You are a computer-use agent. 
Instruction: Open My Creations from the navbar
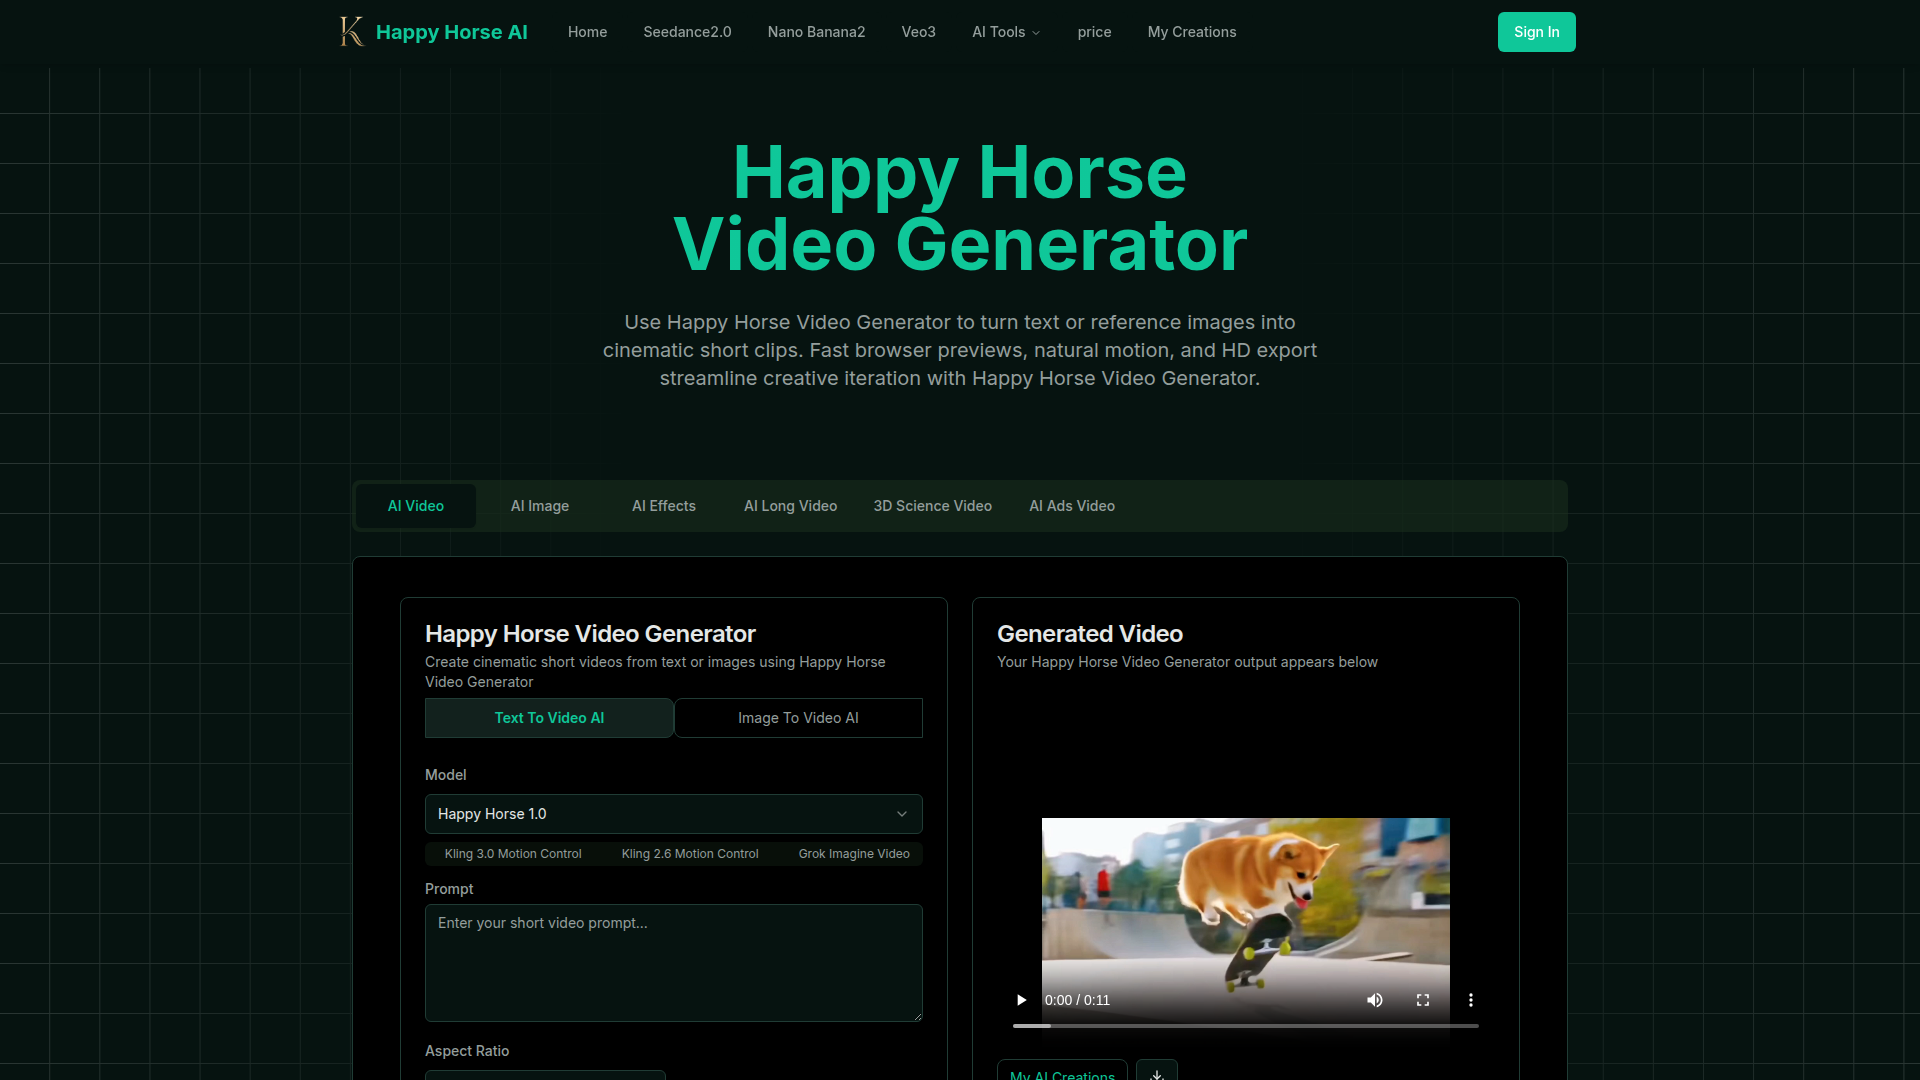click(x=1191, y=32)
